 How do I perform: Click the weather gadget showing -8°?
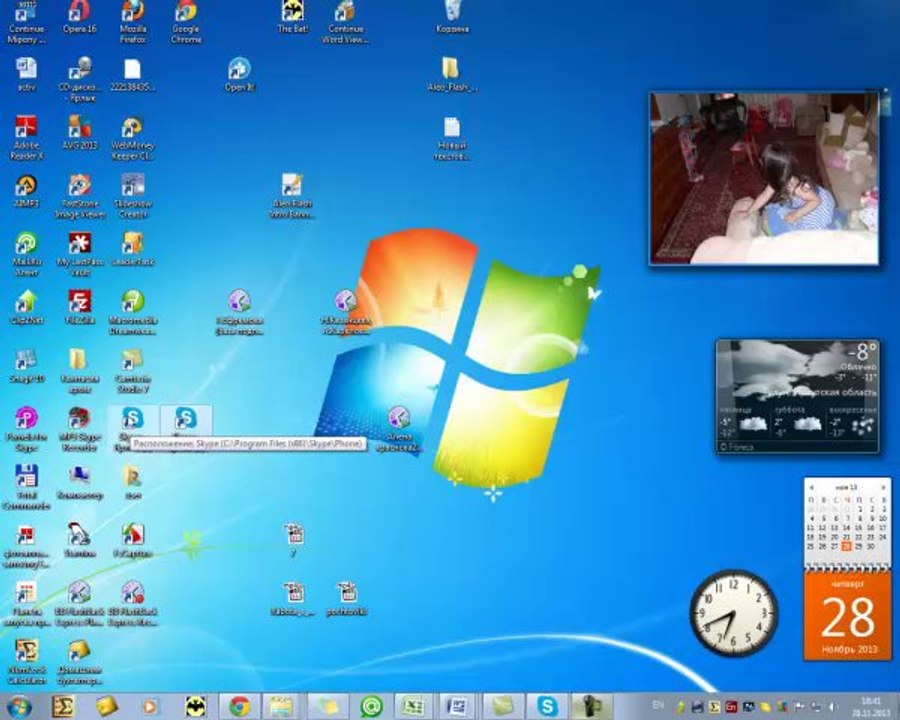[x=798, y=396]
